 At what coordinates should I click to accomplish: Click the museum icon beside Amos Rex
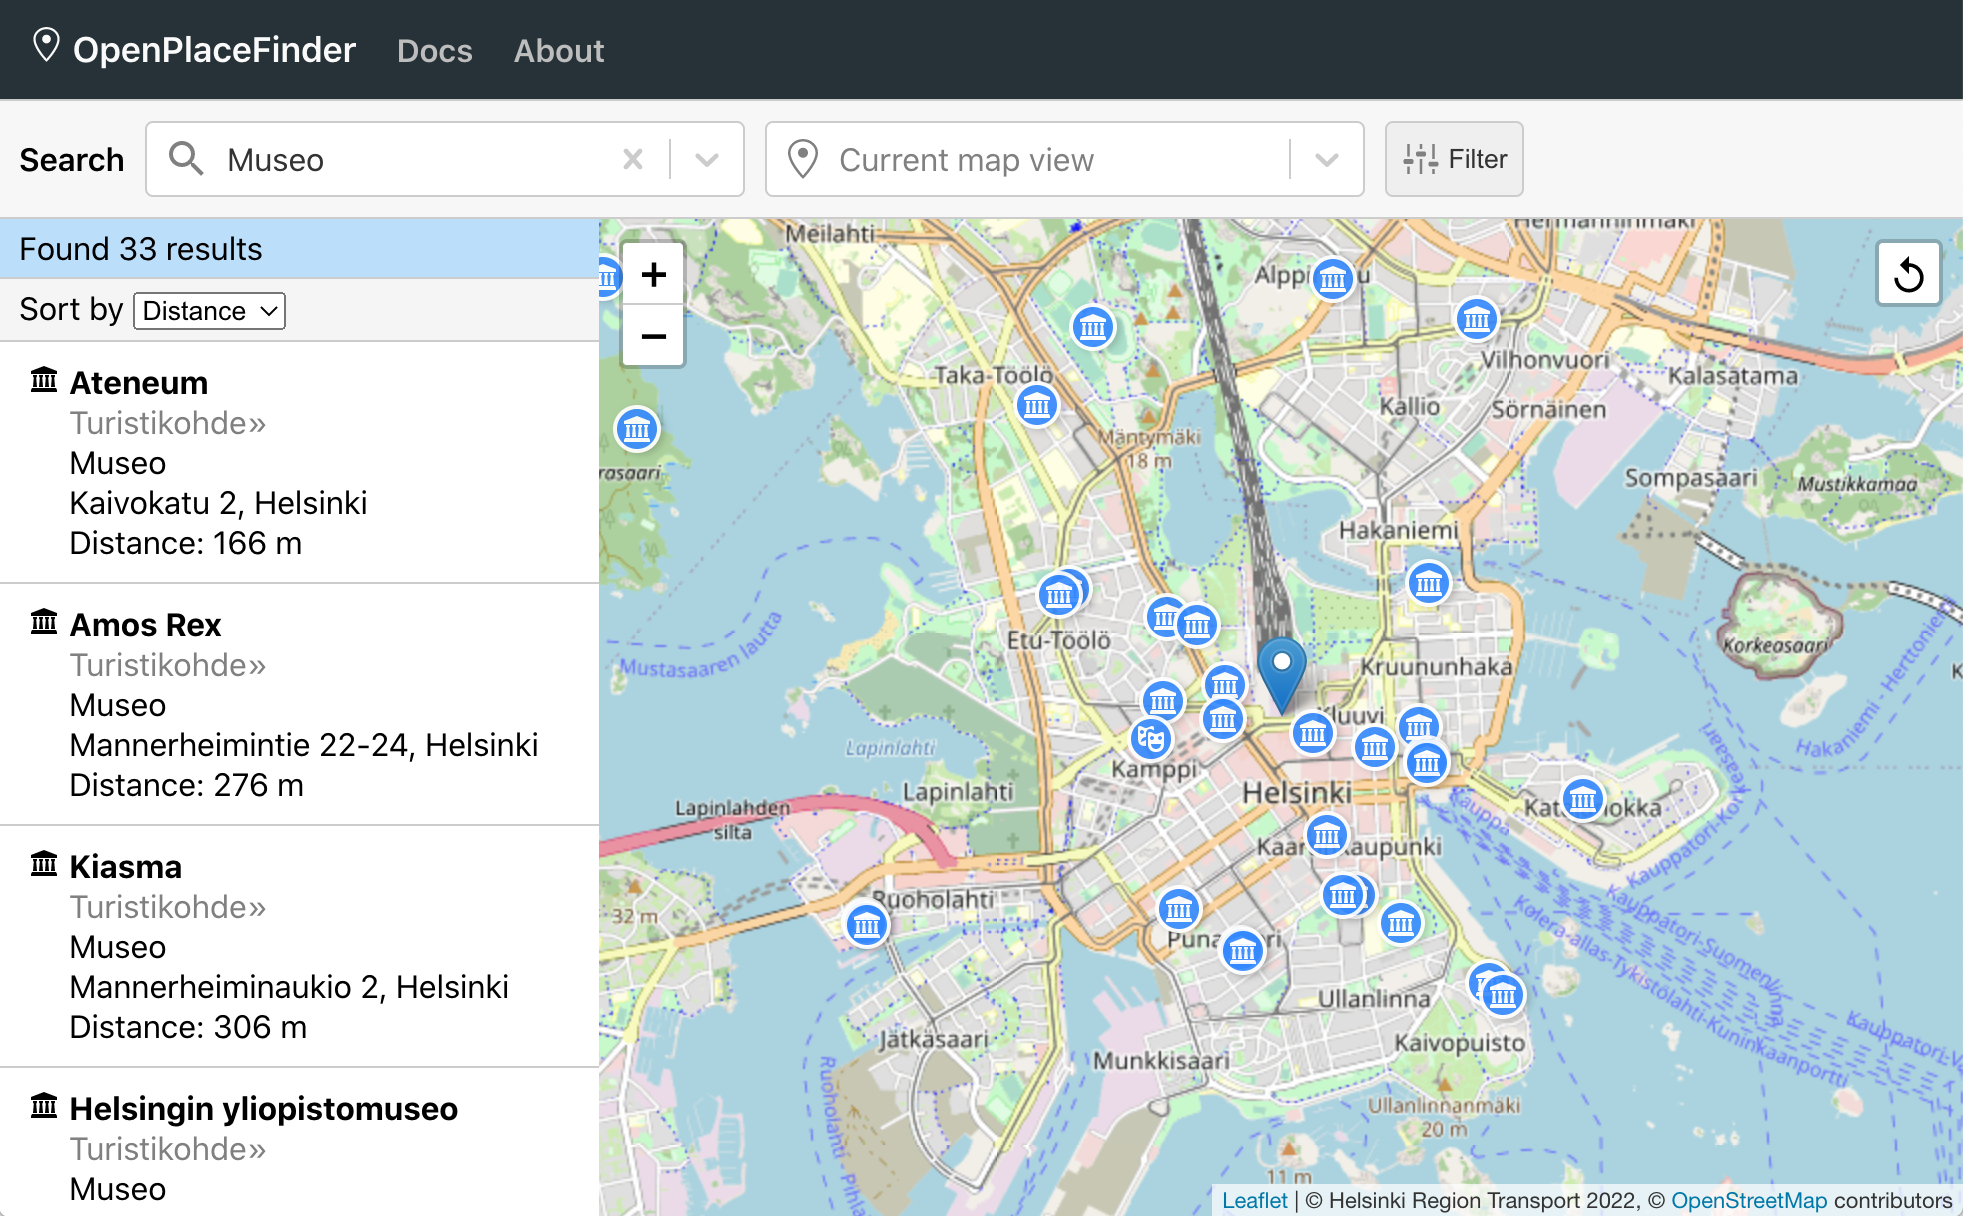click(x=44, y=622)
